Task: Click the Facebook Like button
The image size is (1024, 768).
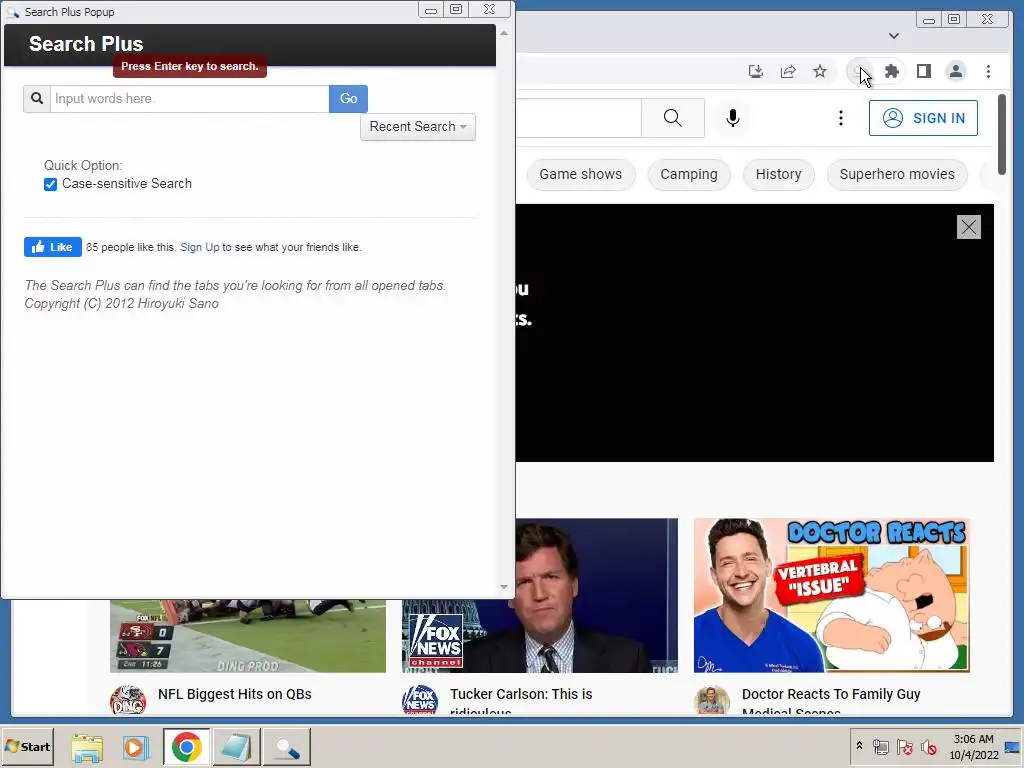Action: pos(53,247)
